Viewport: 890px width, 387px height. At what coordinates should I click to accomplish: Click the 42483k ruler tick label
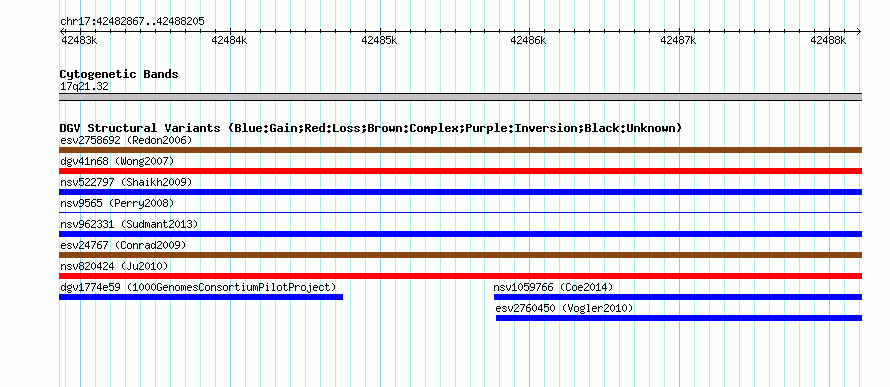point(79,40)
